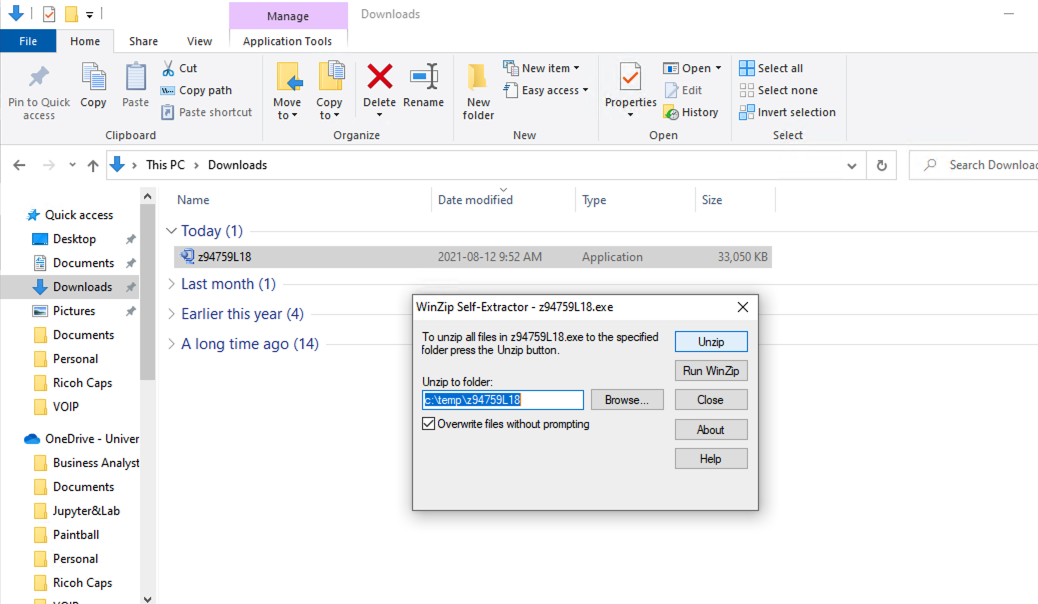Switch to the Share ribbon tab
This screenshot has width=1038, height=604.
click(144, 41)
